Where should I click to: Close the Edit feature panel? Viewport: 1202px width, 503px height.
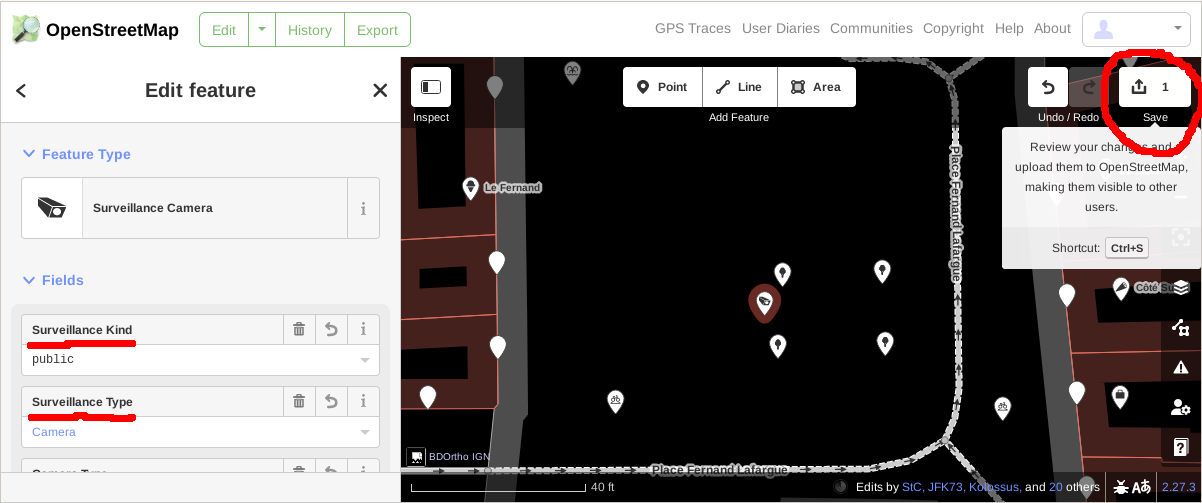point(380,91)
